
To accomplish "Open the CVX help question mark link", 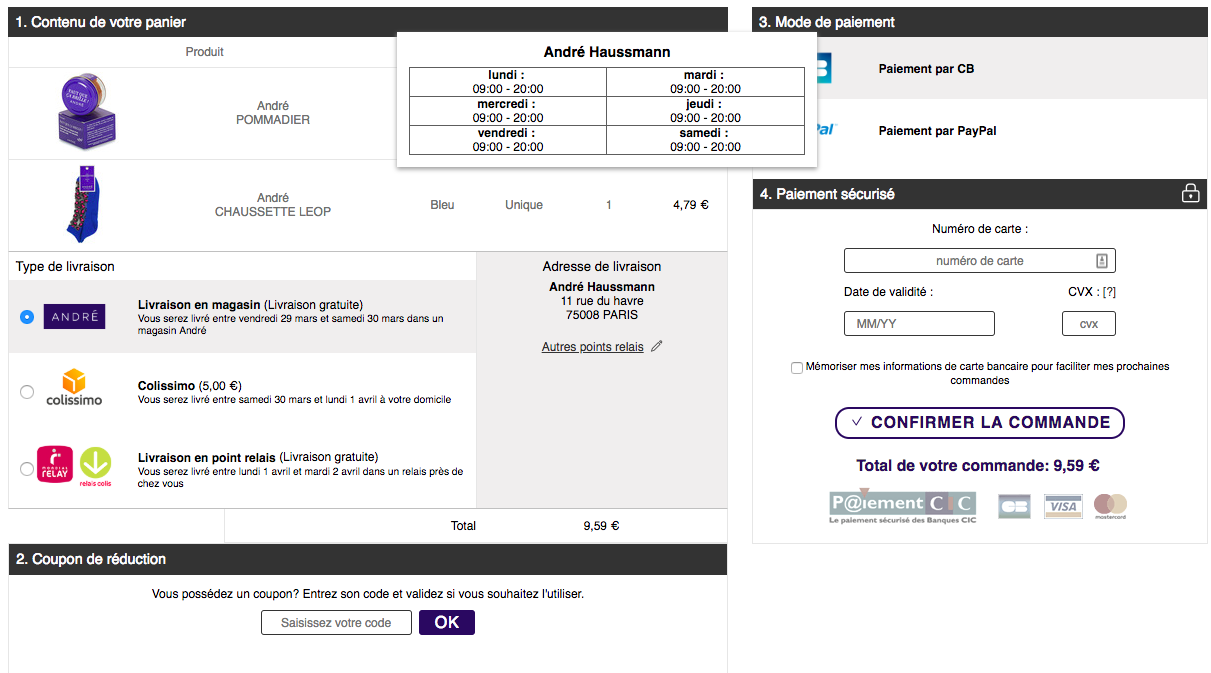I will [1109, 292].
